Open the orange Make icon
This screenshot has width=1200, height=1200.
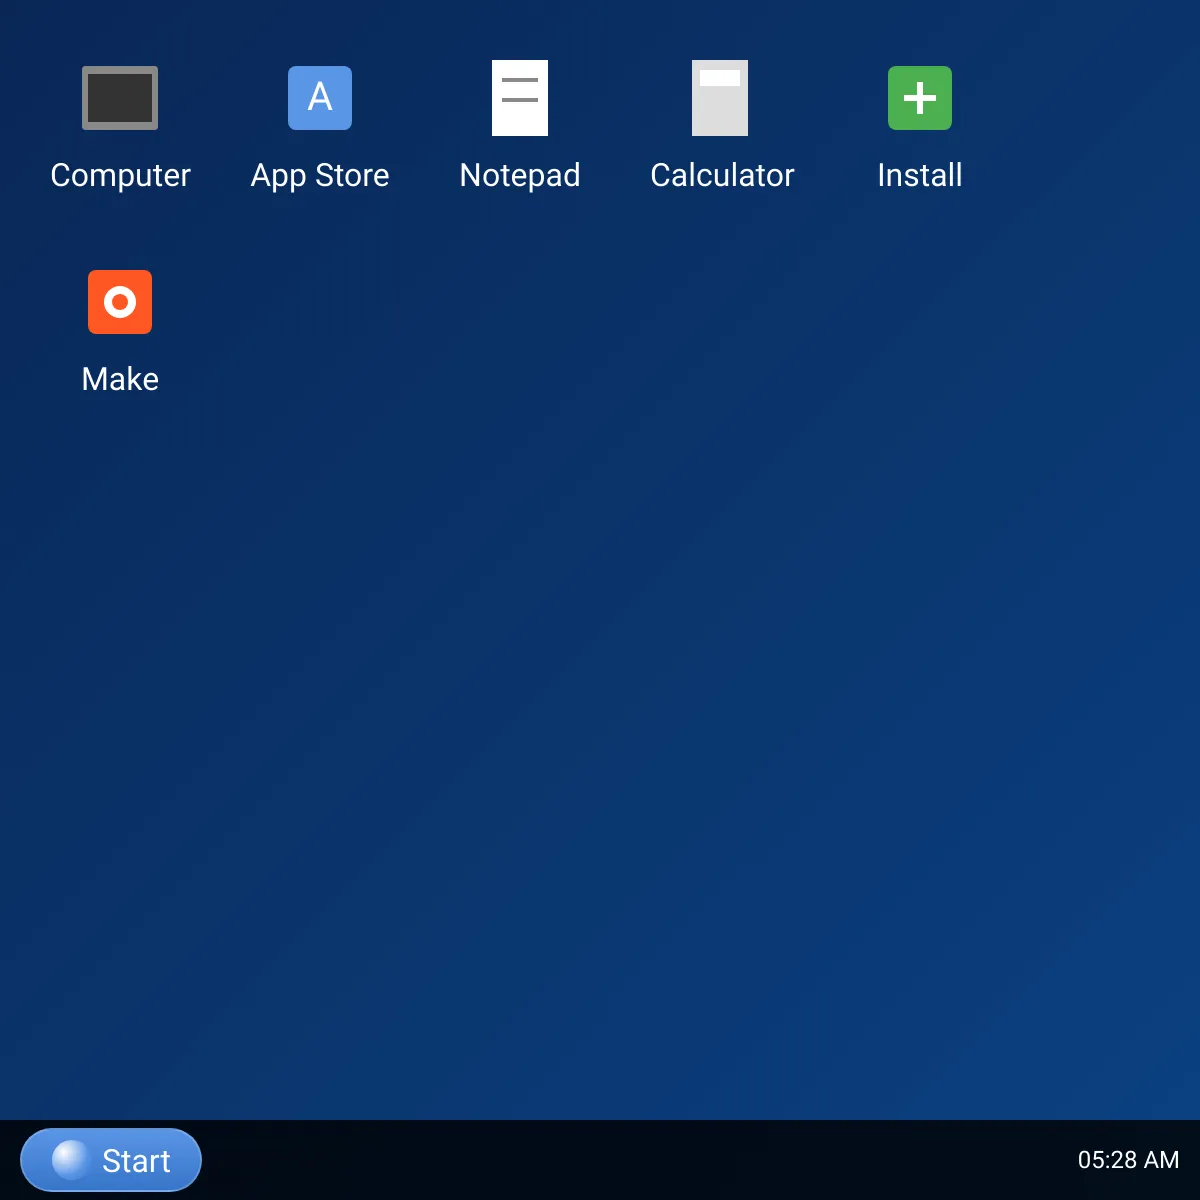tap(120, 302)
